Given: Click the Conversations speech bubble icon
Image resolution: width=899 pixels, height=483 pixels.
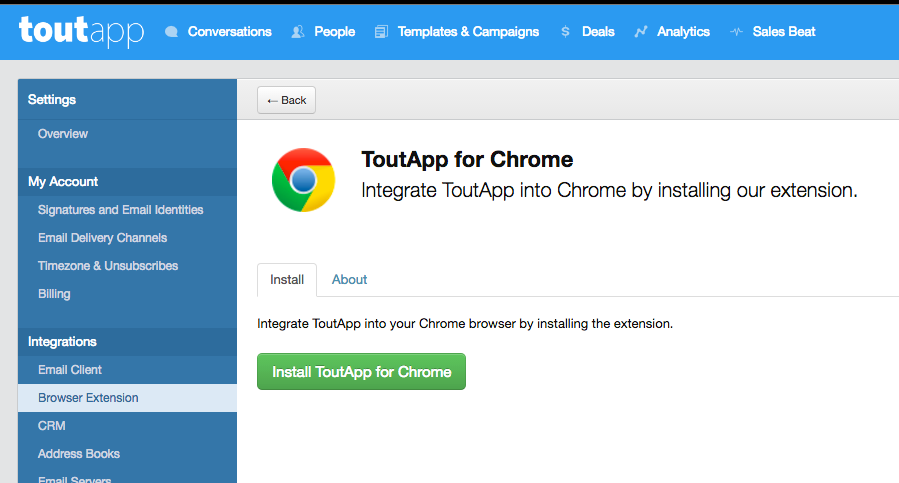Looking at the screenshot, I should 172,32.
